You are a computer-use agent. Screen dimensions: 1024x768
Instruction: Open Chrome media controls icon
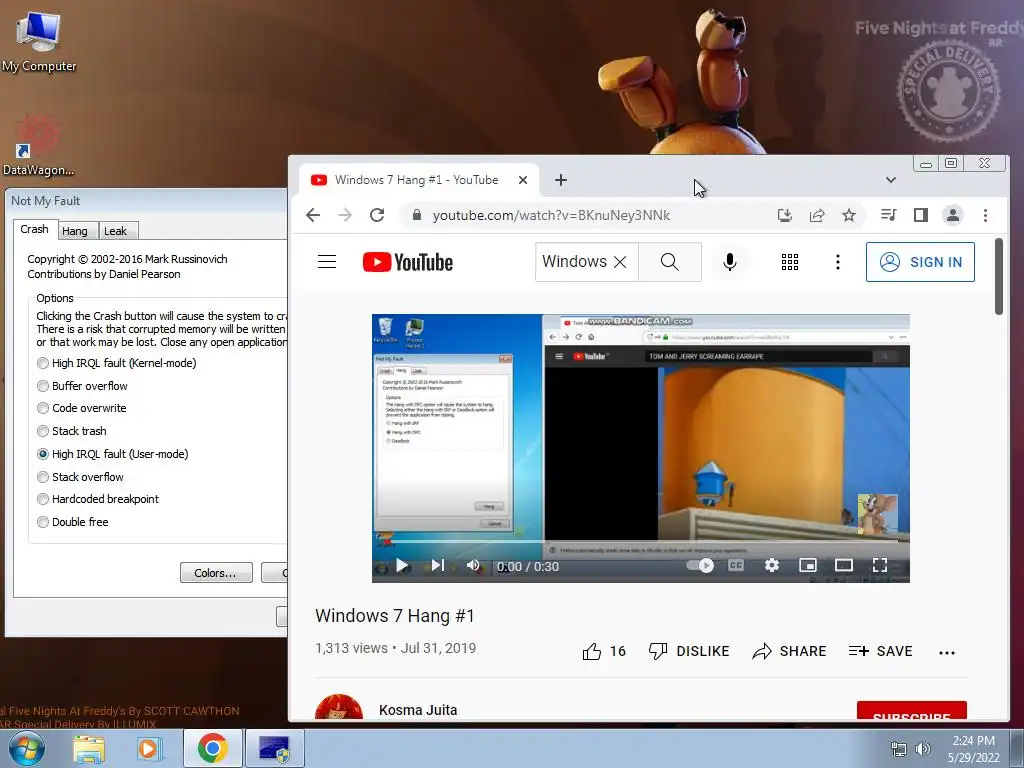pos(888,215)
